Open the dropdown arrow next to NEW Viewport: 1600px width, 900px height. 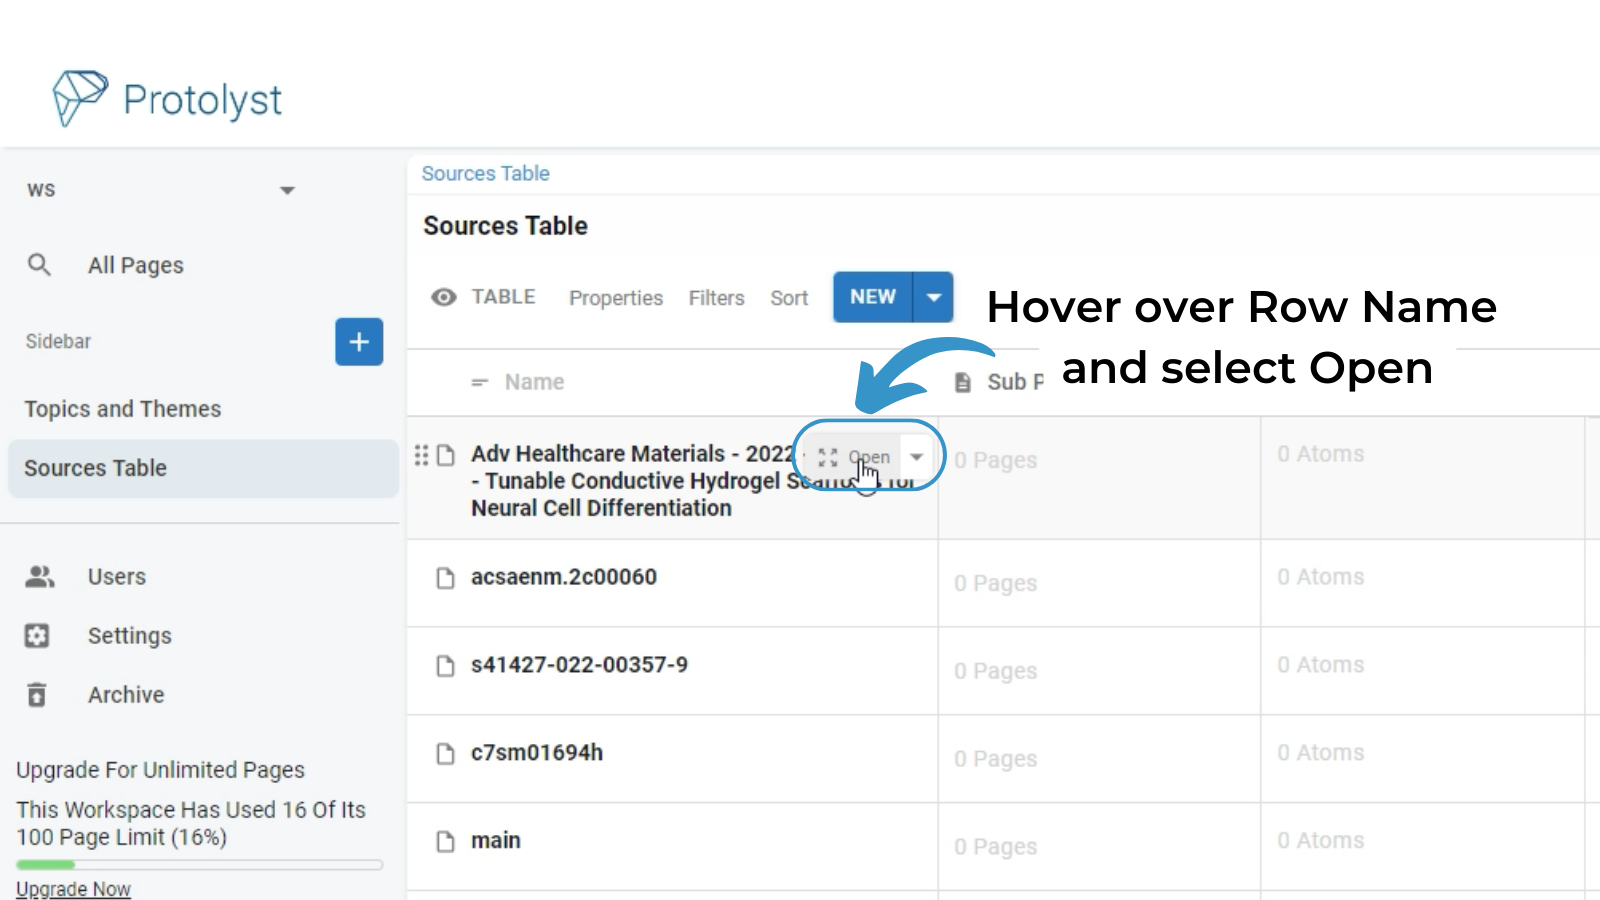(x=933, y=297)
